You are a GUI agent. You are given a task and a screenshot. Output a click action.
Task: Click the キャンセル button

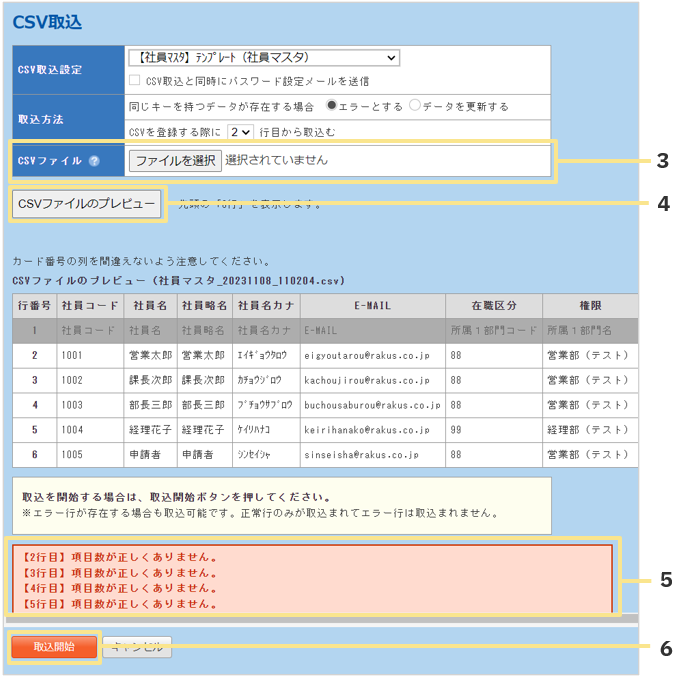coord(137,647)
